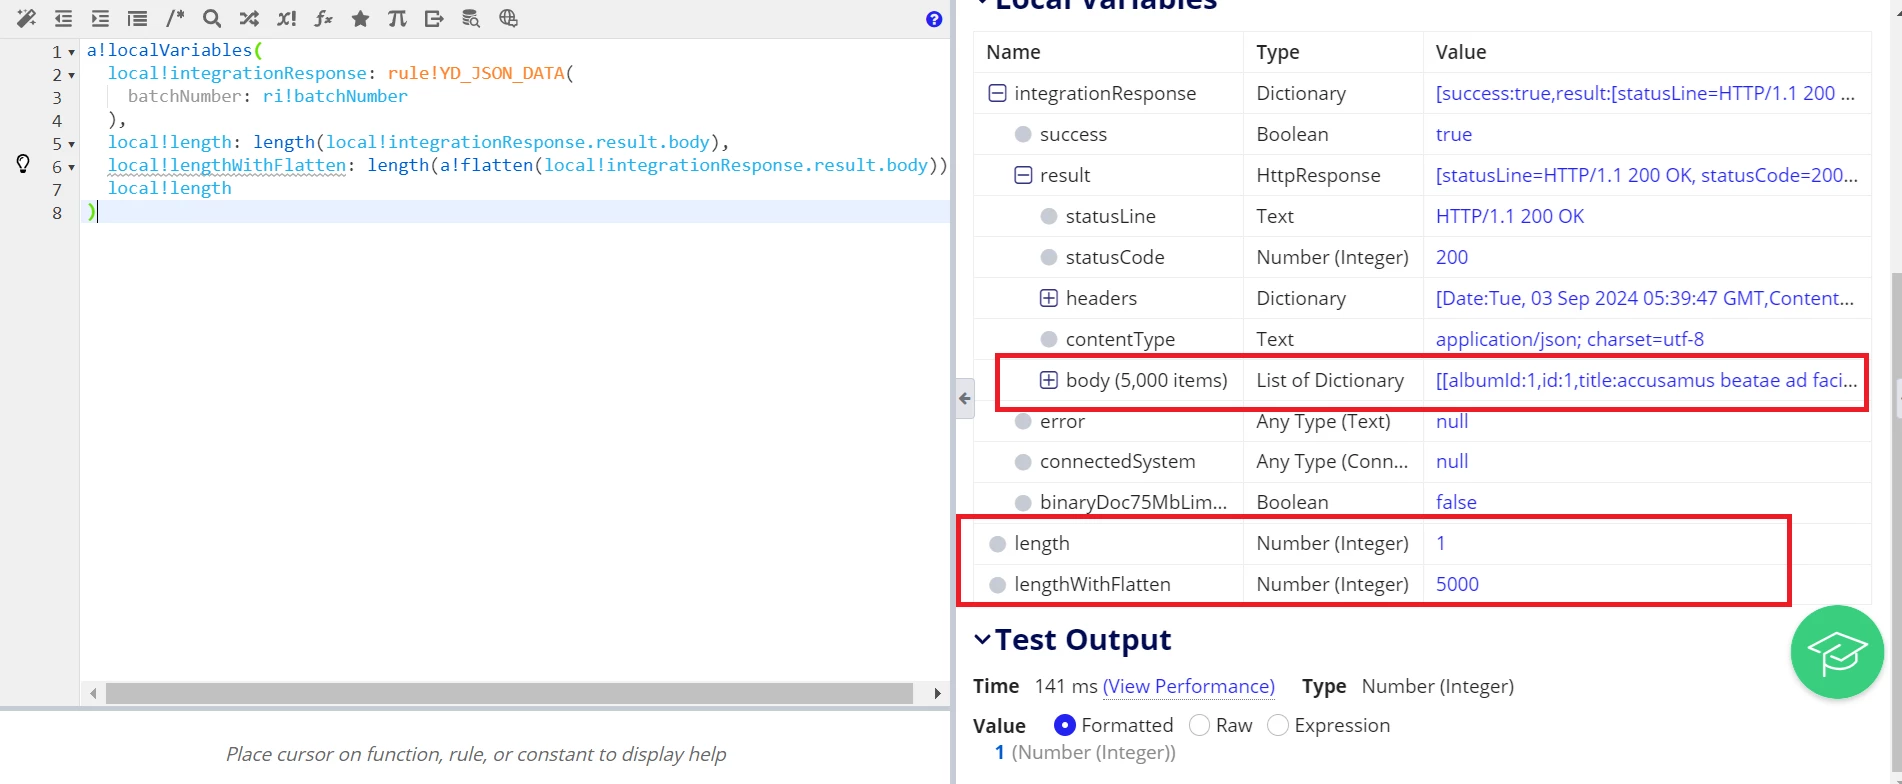Image resolution: width=1902 pixels, height=784 pixels.
Task: Click the statusCode variable name
Action: [x=1115, y=257]
